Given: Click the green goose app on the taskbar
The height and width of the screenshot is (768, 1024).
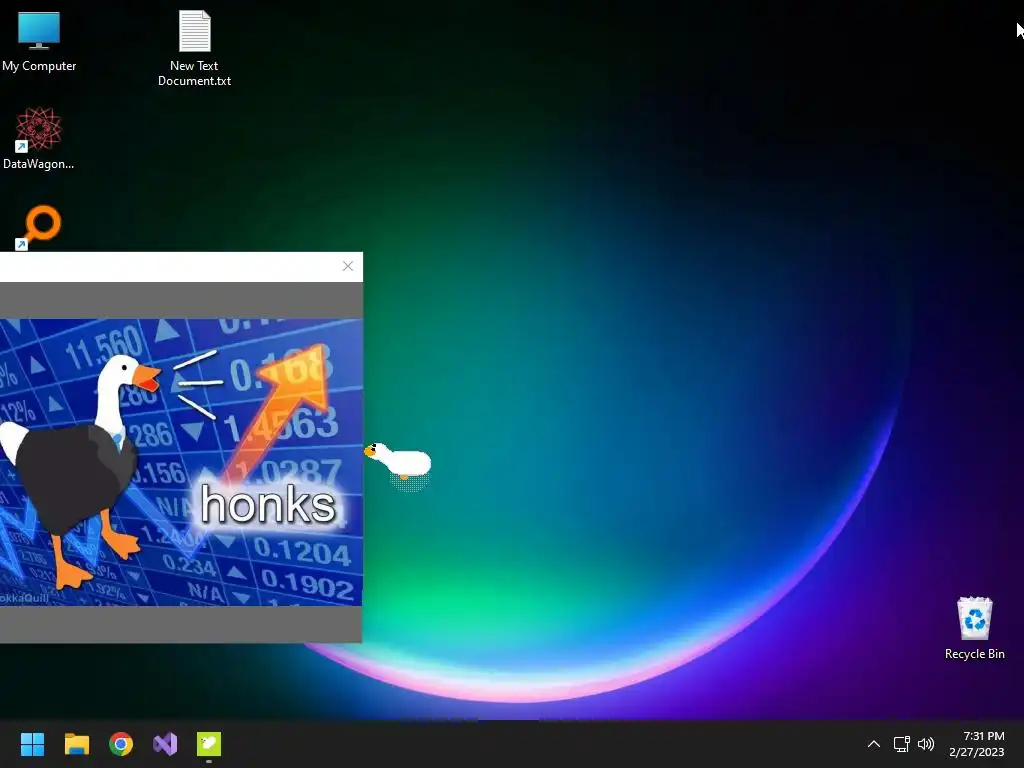Looking at the screenshot, I should (x=209, y=744).
